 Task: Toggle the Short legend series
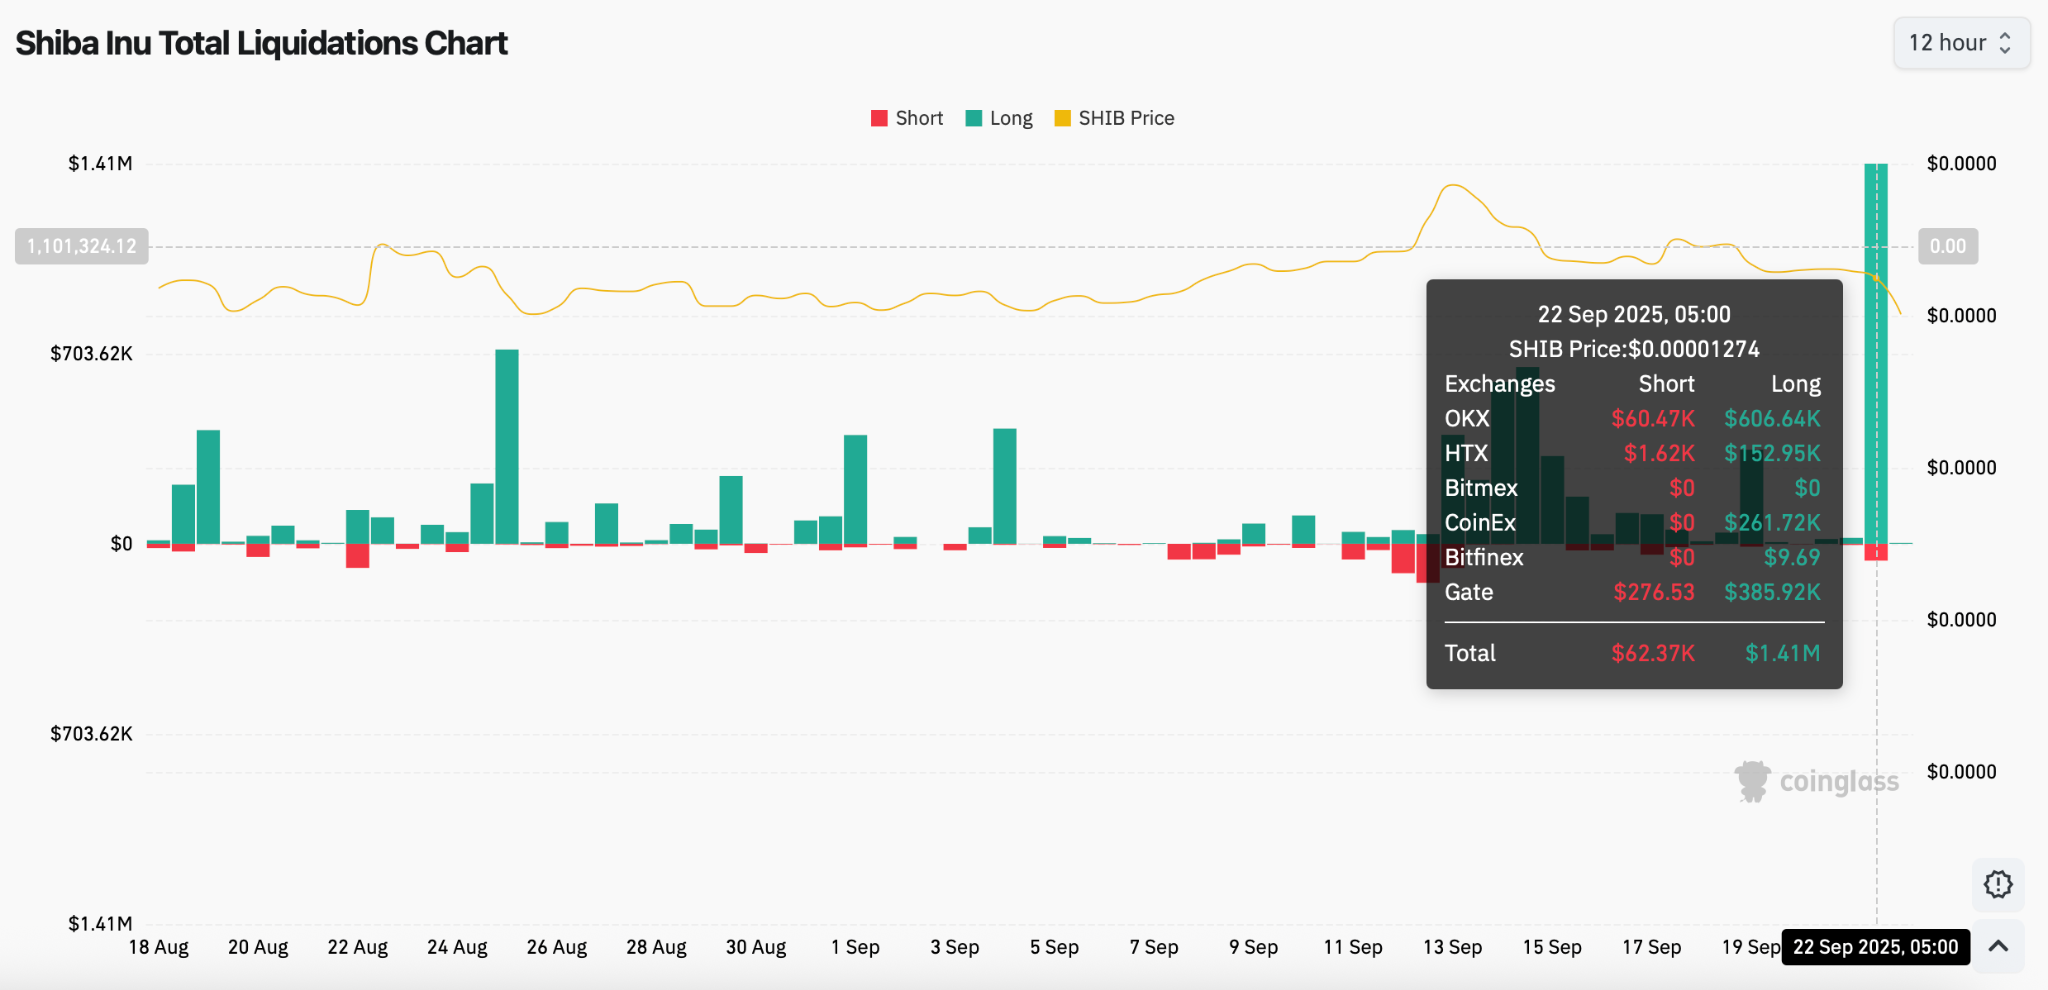[x=907, y=118]
